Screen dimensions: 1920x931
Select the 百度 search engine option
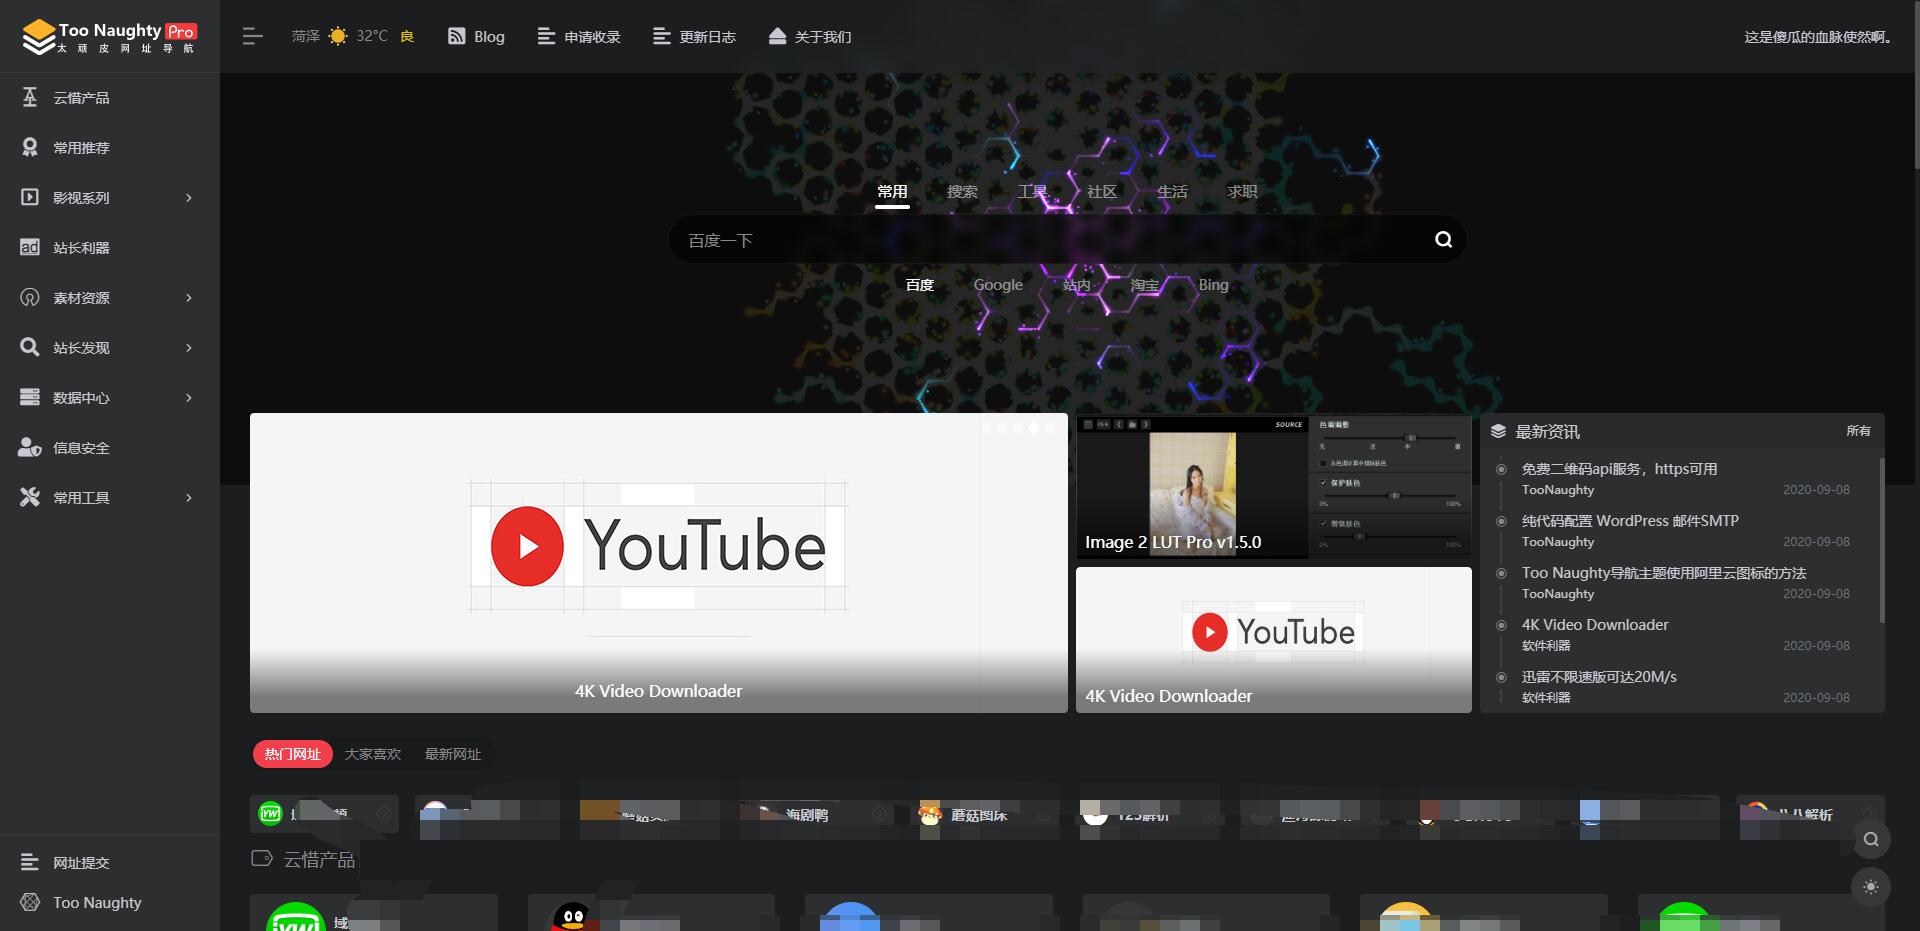(919, 285)
